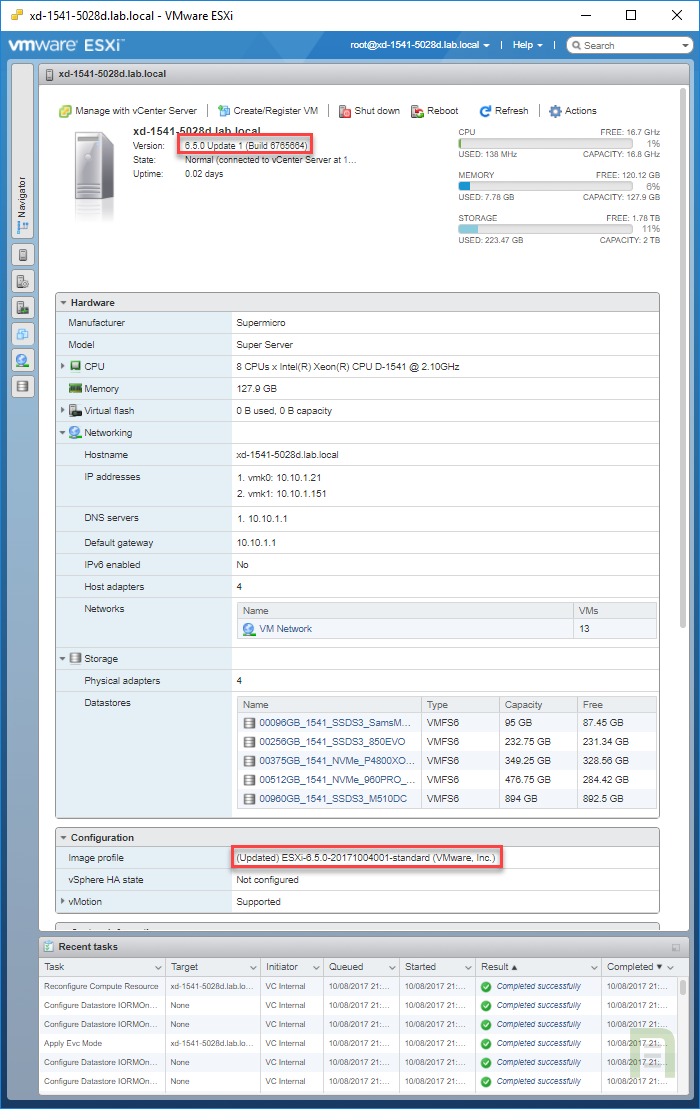
Task: Click the Refresh toolbar icon
Action: [503, 111]
